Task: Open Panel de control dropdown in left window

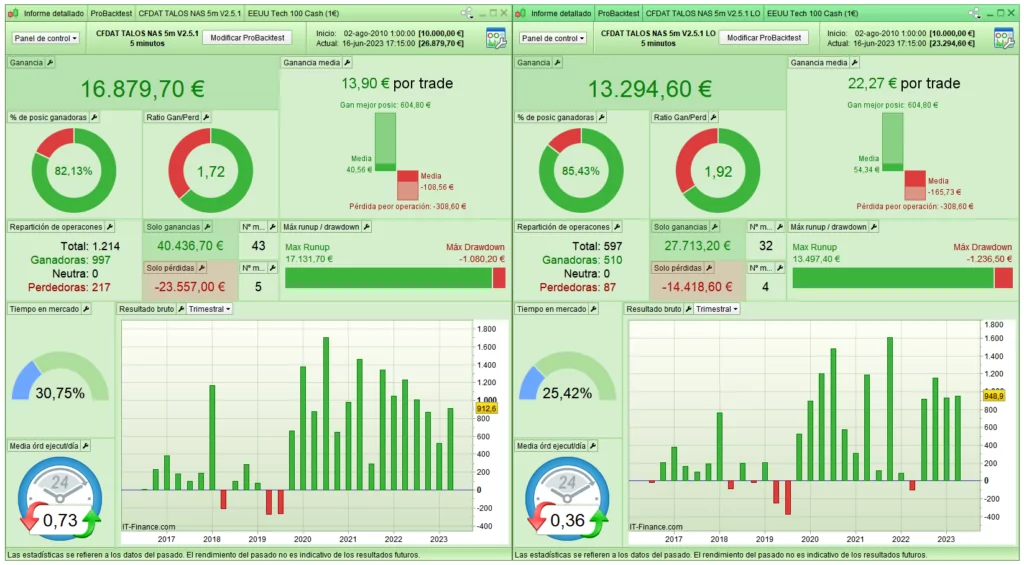Action: tap(46, 39)
